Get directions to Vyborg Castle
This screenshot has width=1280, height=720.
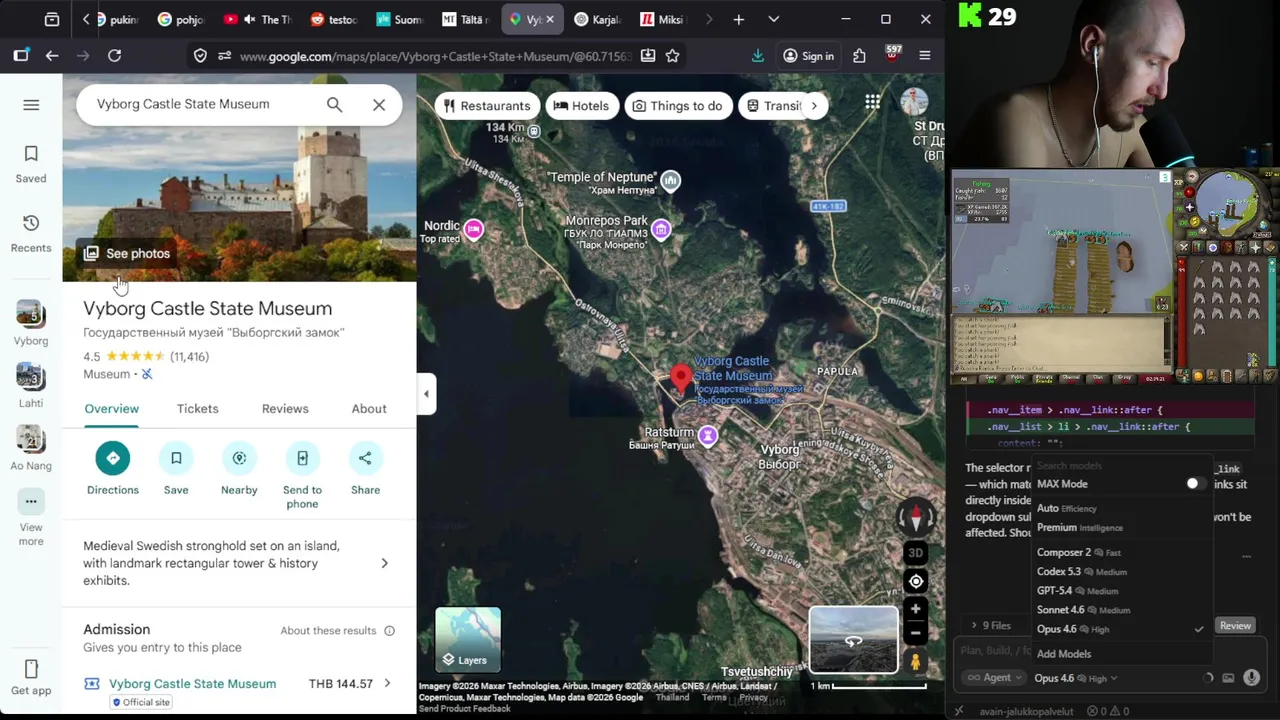112,469
